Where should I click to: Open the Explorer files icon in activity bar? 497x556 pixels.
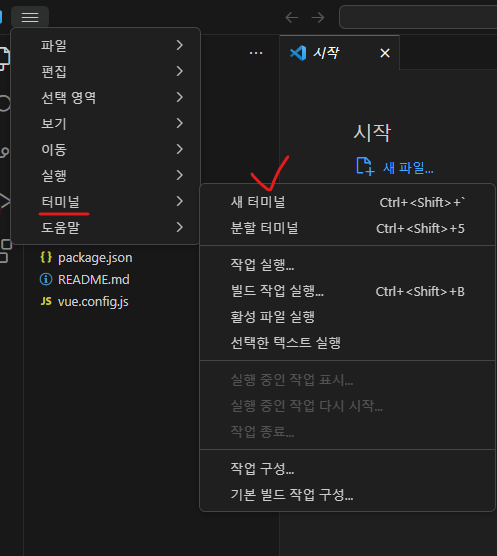point(4,59)
